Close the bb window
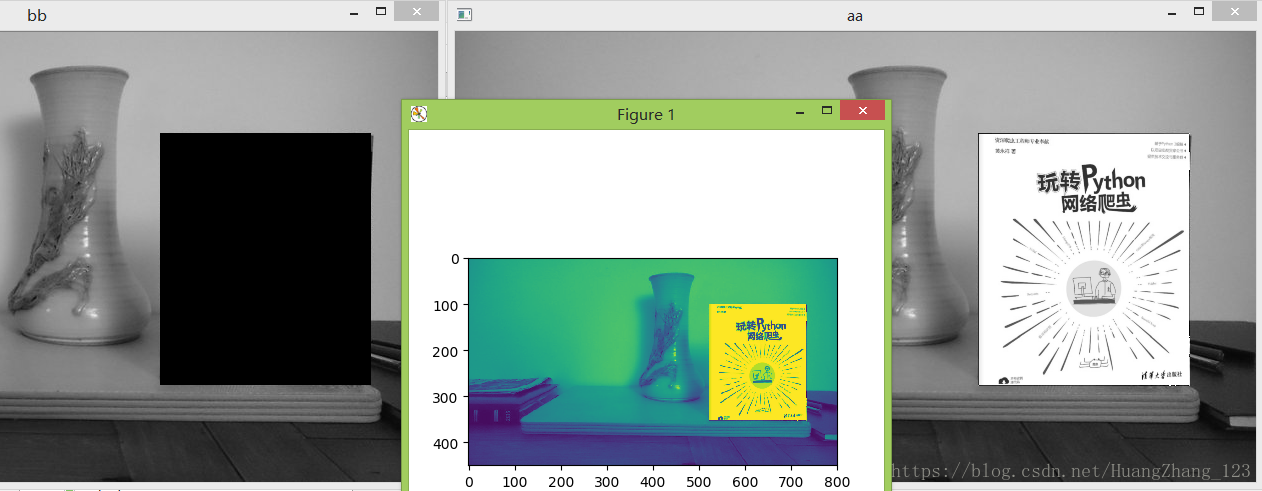The image size is (1262, 491). pyautogui.click(x=416, y=11)
